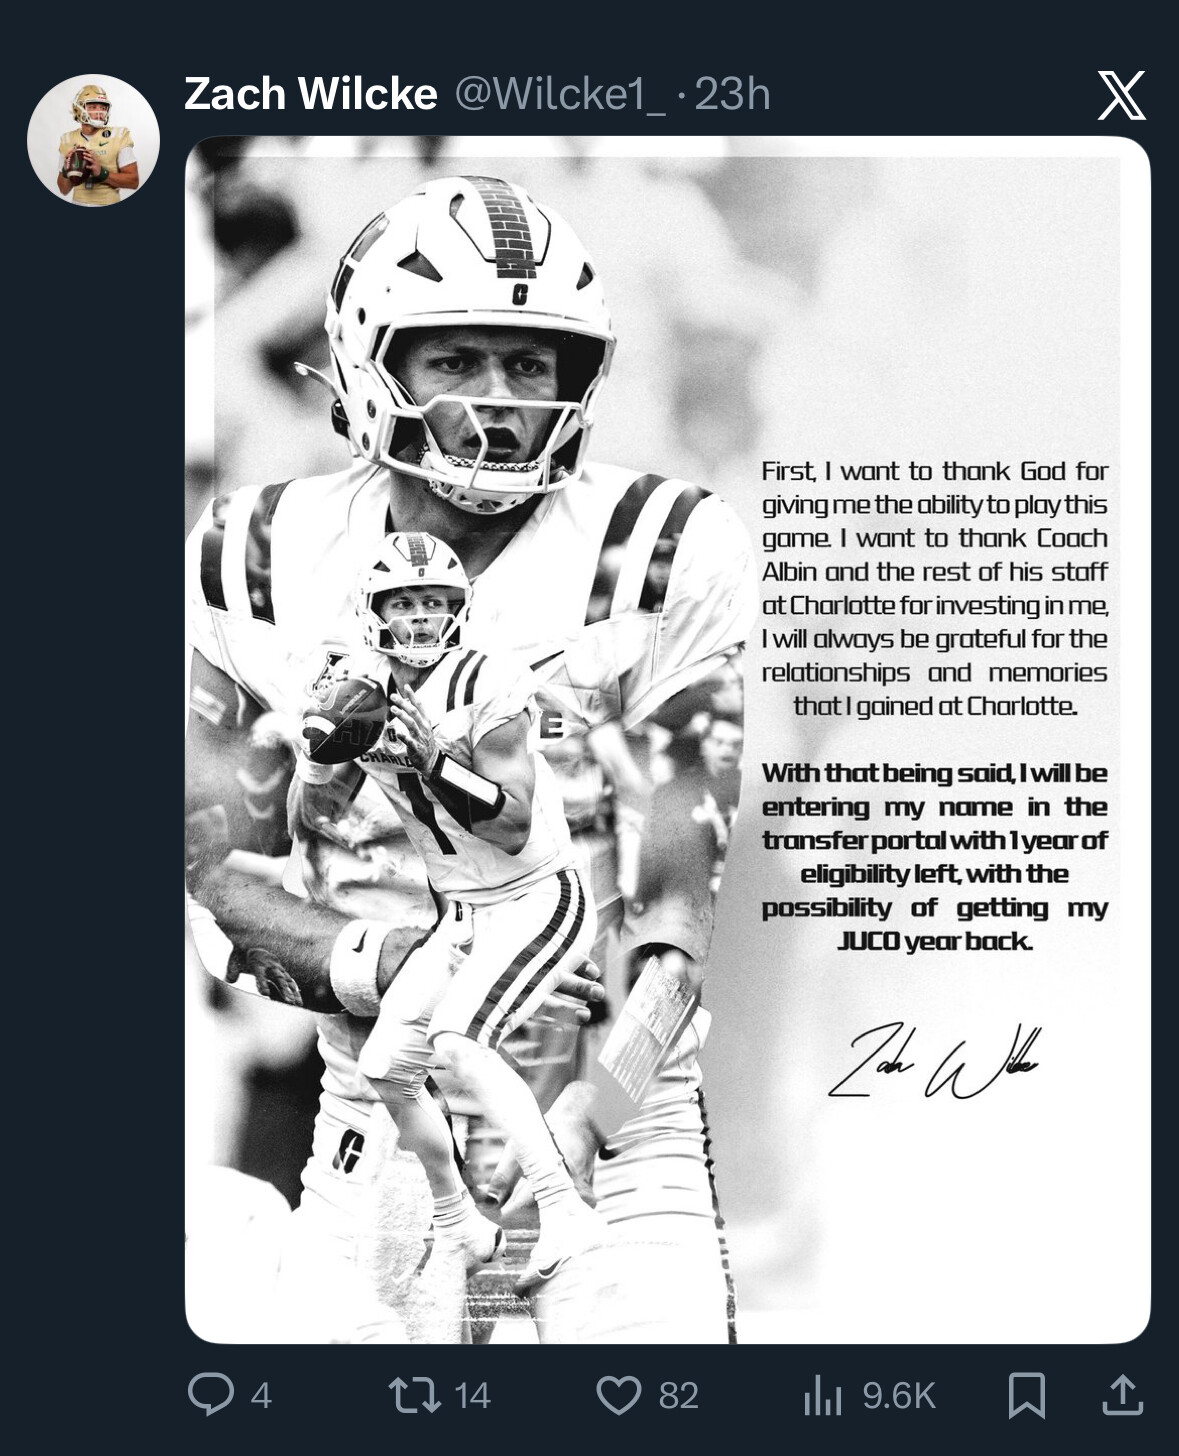Open view analytics bar chart icon
The image size is (1179, 1456).
pyautogui.click(x=822, y=1395)
